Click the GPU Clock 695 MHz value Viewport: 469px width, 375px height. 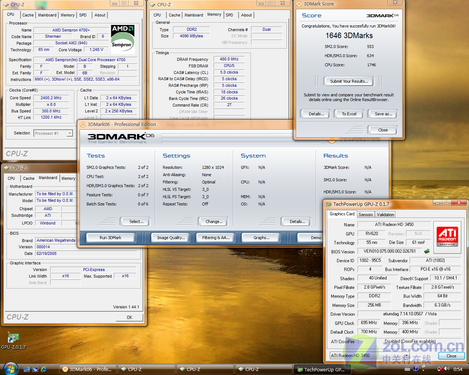pyautogui.click(x=369, y=323)
